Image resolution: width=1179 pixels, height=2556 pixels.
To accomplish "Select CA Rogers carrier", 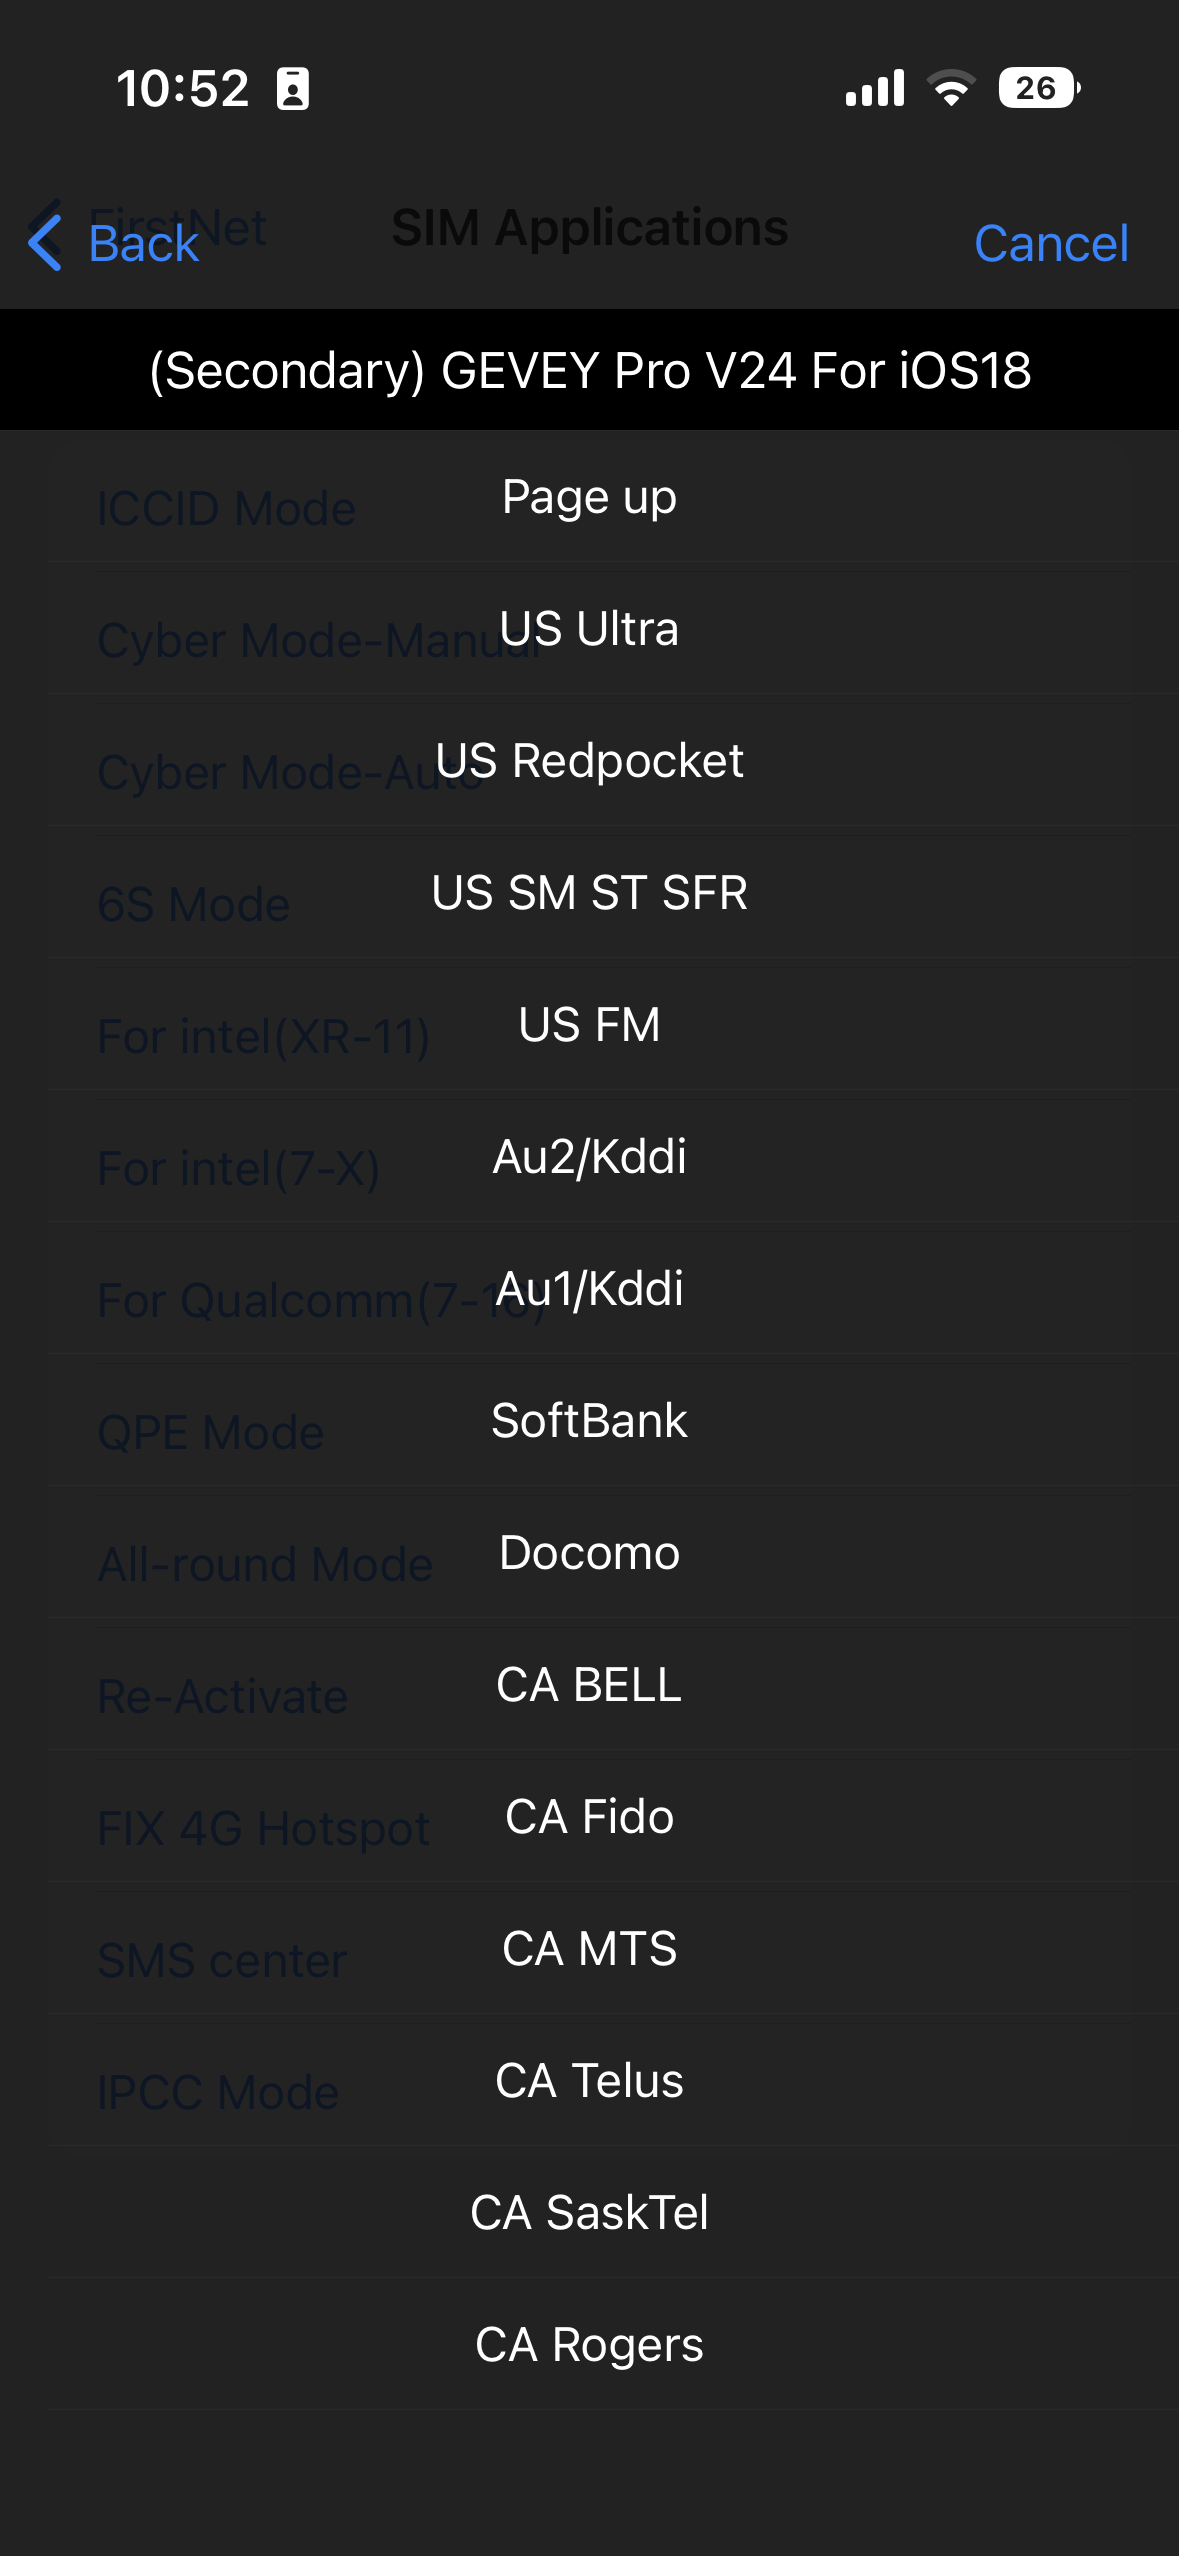I will [x=589, y=2345].
